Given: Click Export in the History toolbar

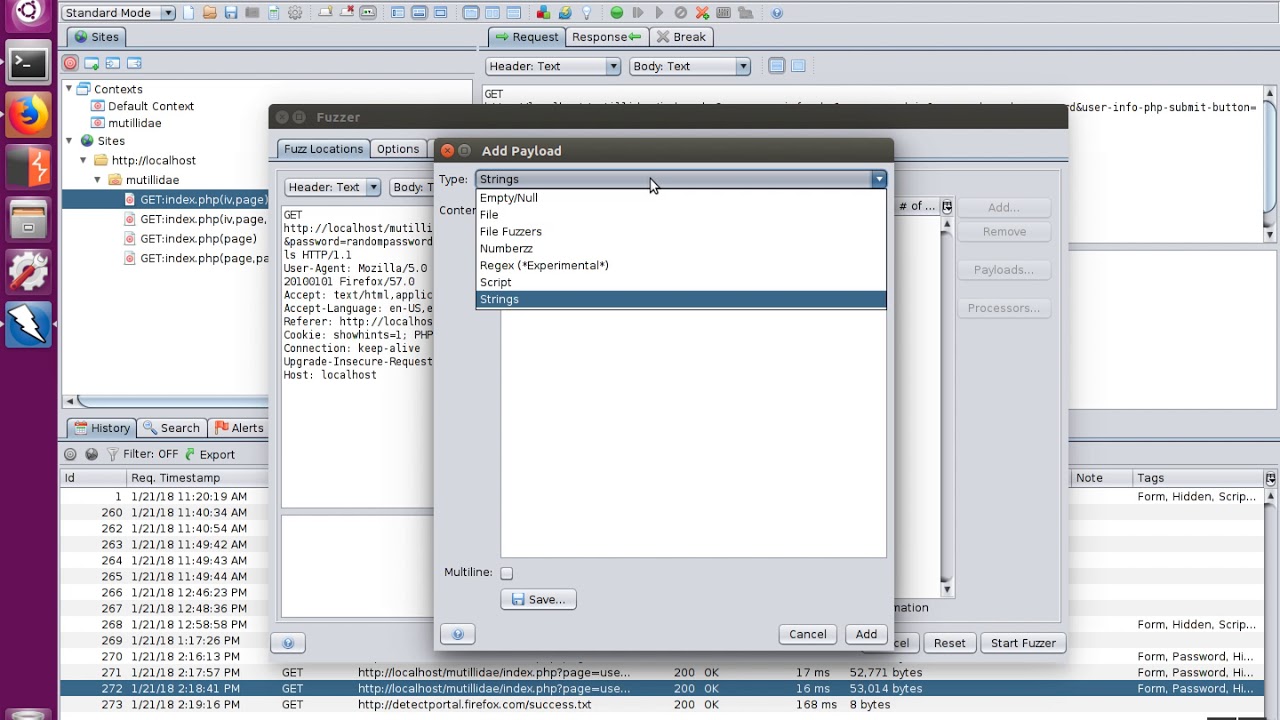Looking at the screenshot, I should (209, 454).
